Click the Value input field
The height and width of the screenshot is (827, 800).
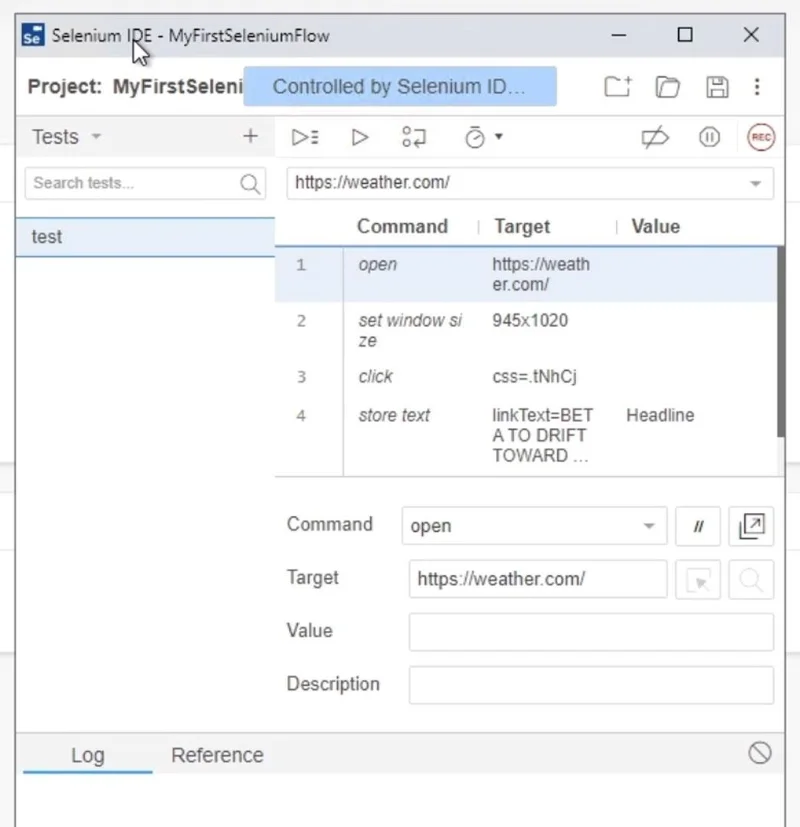point(591,631)
